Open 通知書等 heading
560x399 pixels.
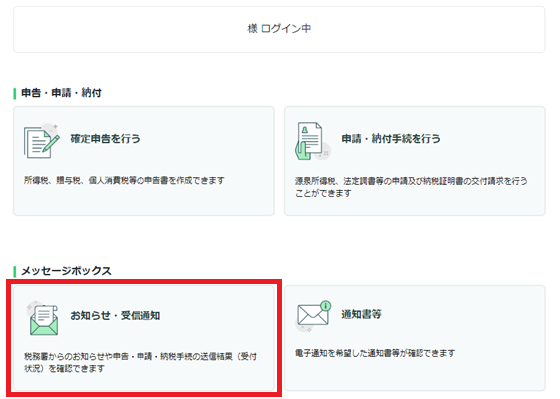(361, 314)
